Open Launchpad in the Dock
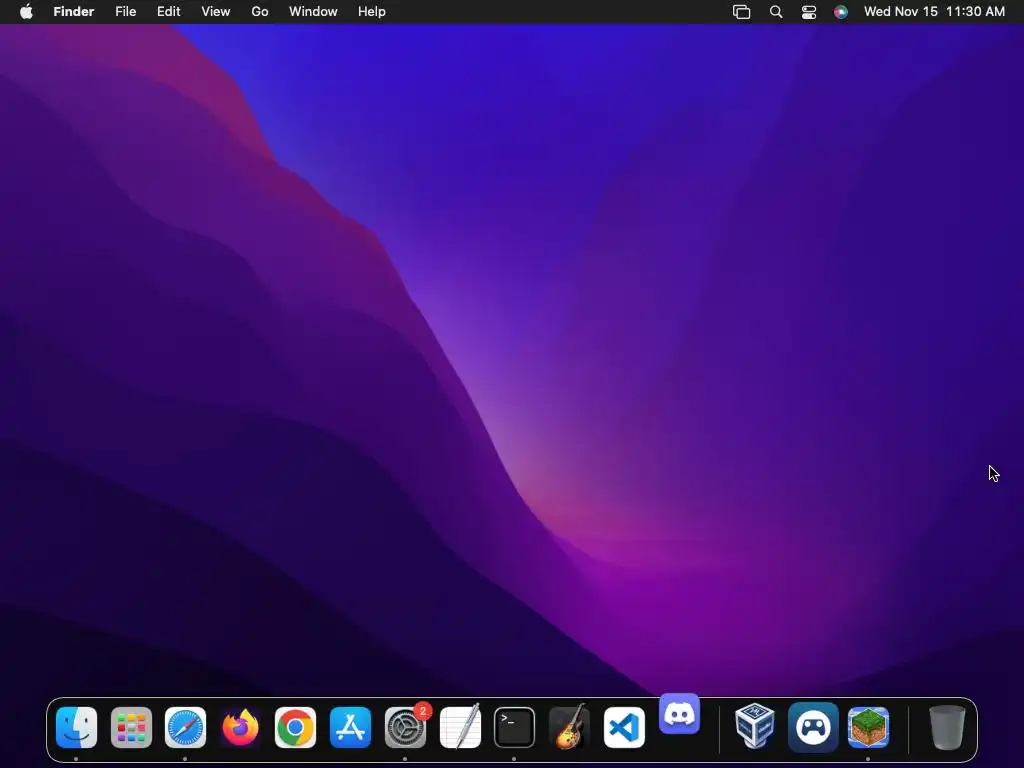The width and height of the screenshot is (1024, 768). (131, 727)
